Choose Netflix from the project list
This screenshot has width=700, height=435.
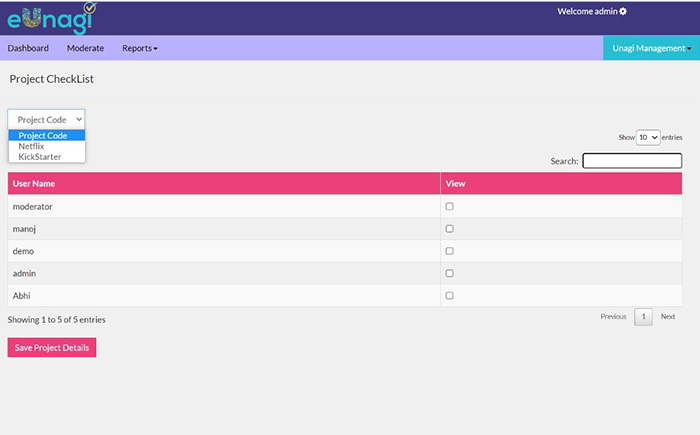tap(31, 146)
